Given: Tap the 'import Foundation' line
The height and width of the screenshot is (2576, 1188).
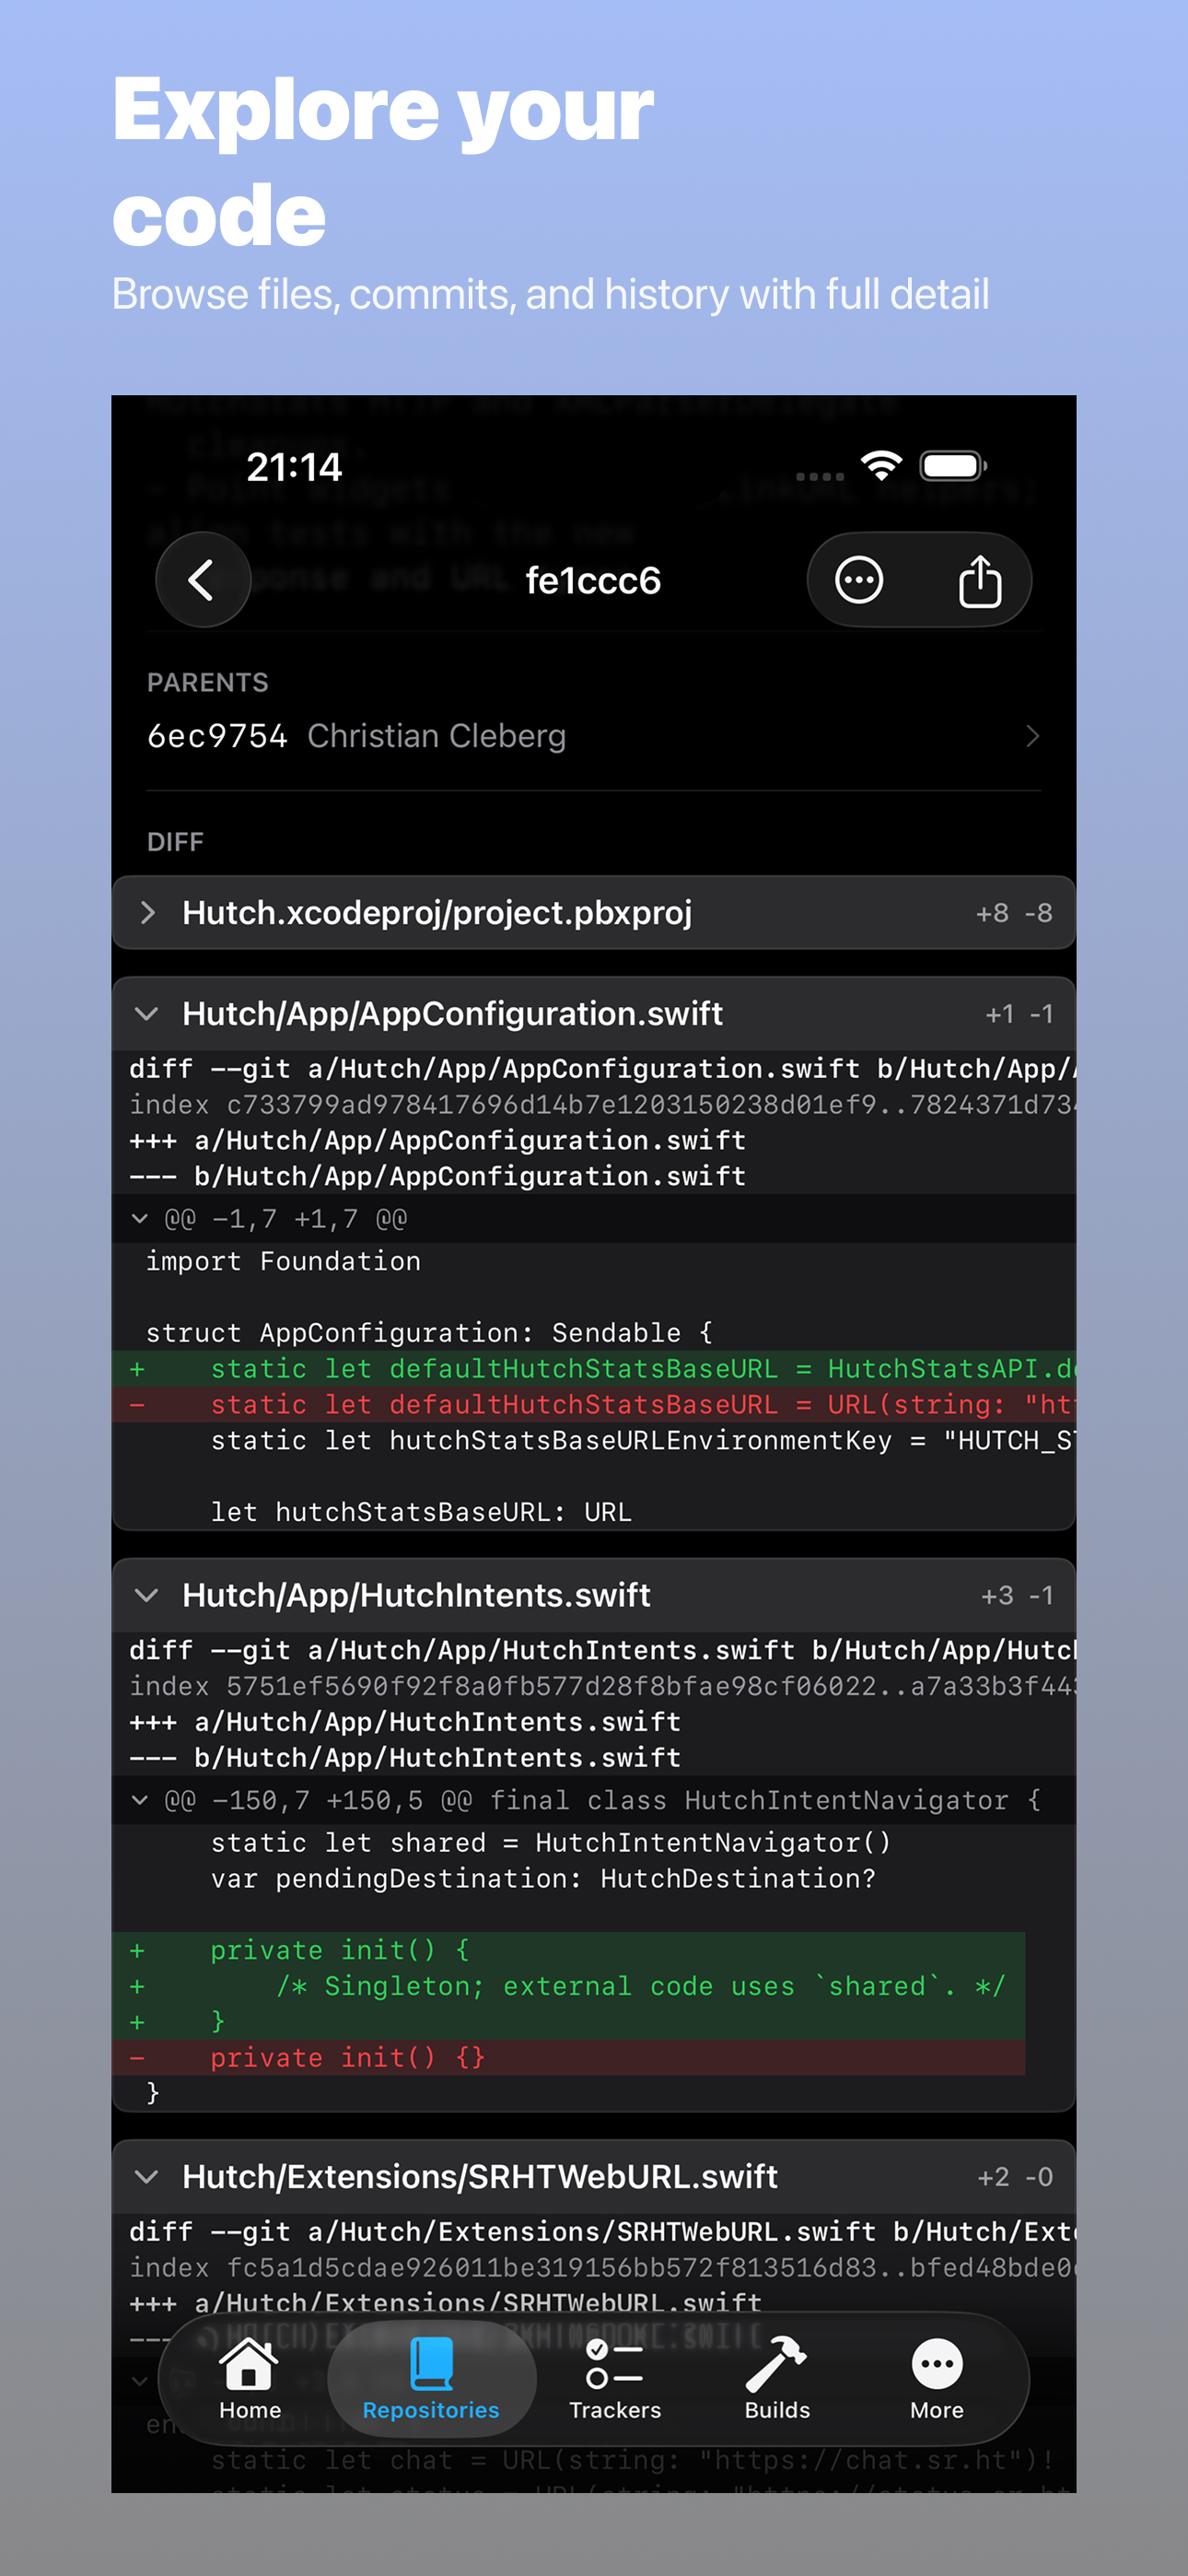Looking at the screenshot, I should (x=284, y=1261).
